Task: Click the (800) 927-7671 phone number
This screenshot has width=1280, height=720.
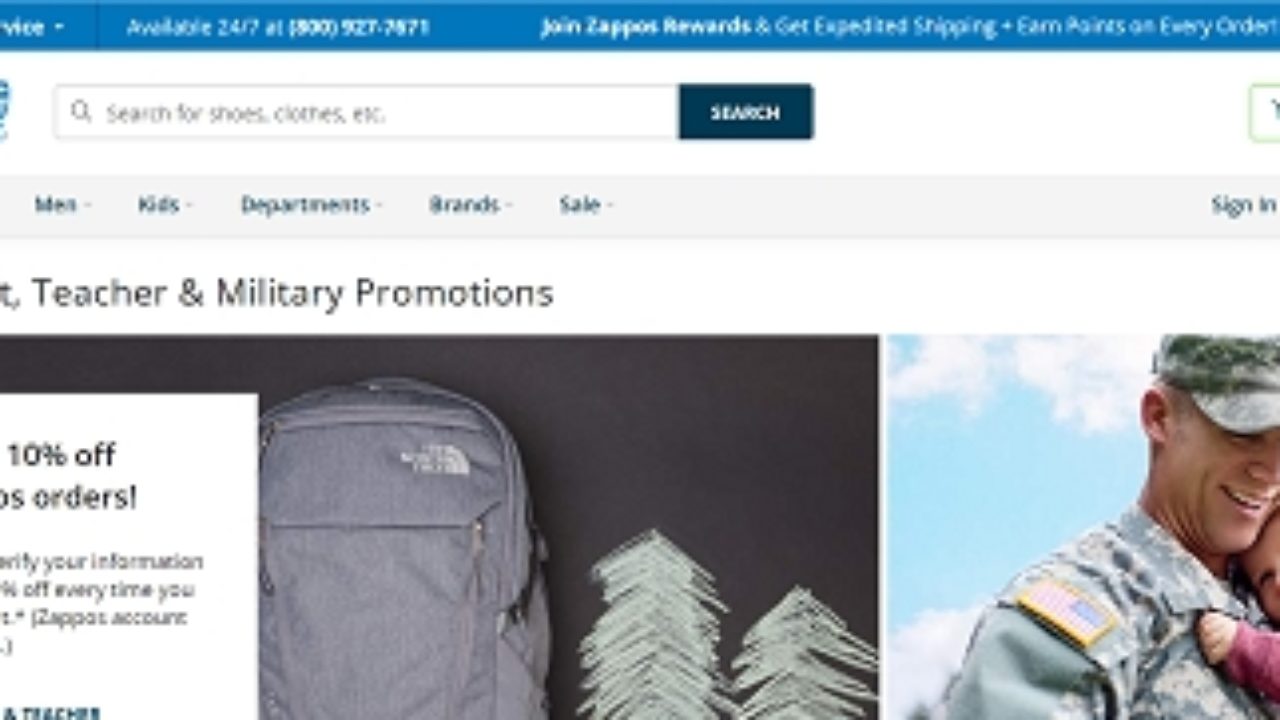Action: [x=358, y=28]
